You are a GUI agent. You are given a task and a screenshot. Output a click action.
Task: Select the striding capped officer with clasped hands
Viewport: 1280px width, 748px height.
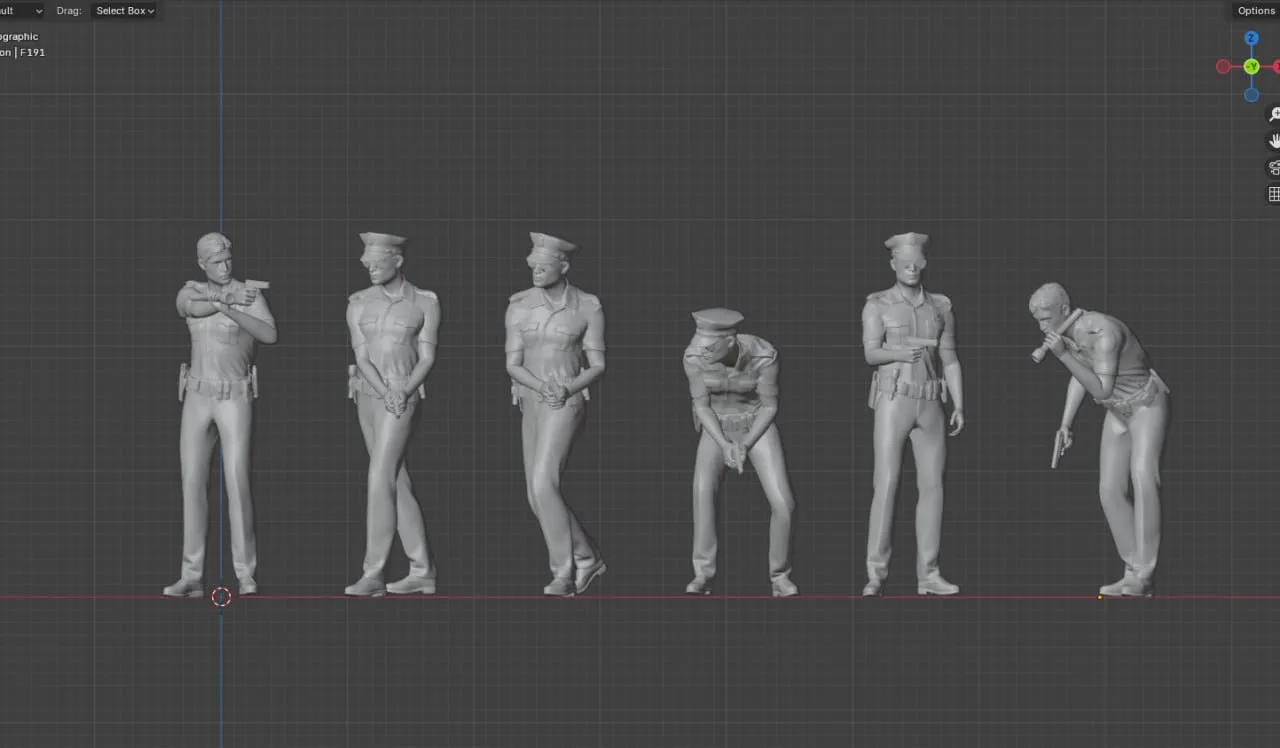tap(556, 414)
